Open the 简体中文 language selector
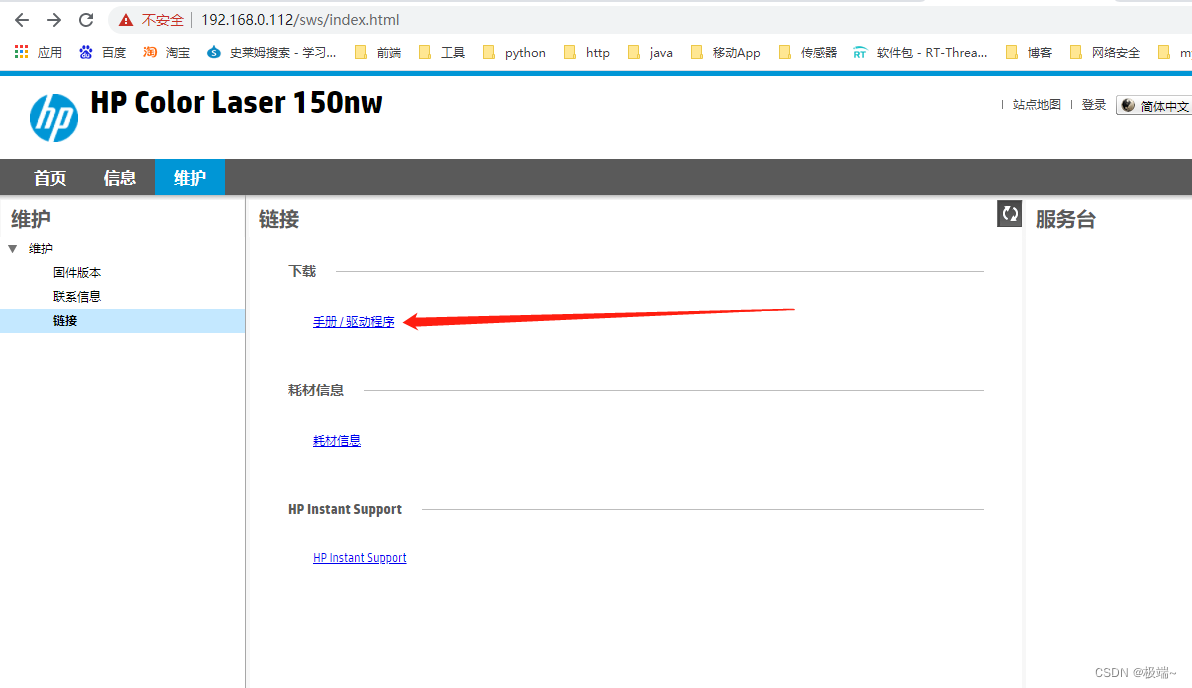 1154,106
